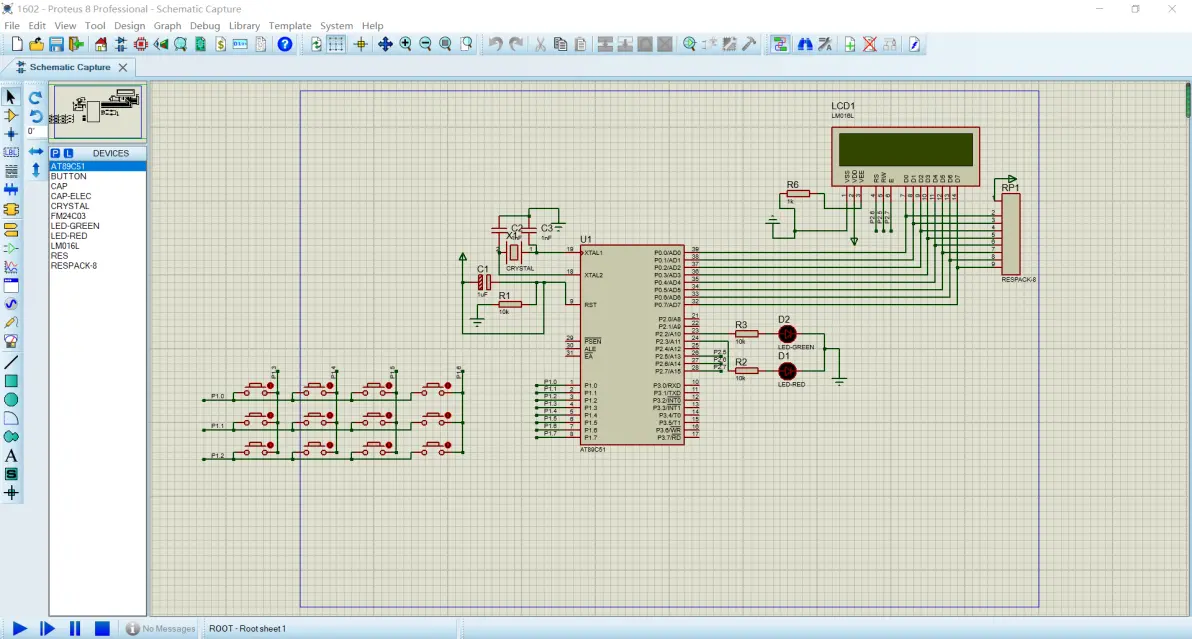Remove the sheet using the red-X page icon
The image size is (1192, 639).
870,45
